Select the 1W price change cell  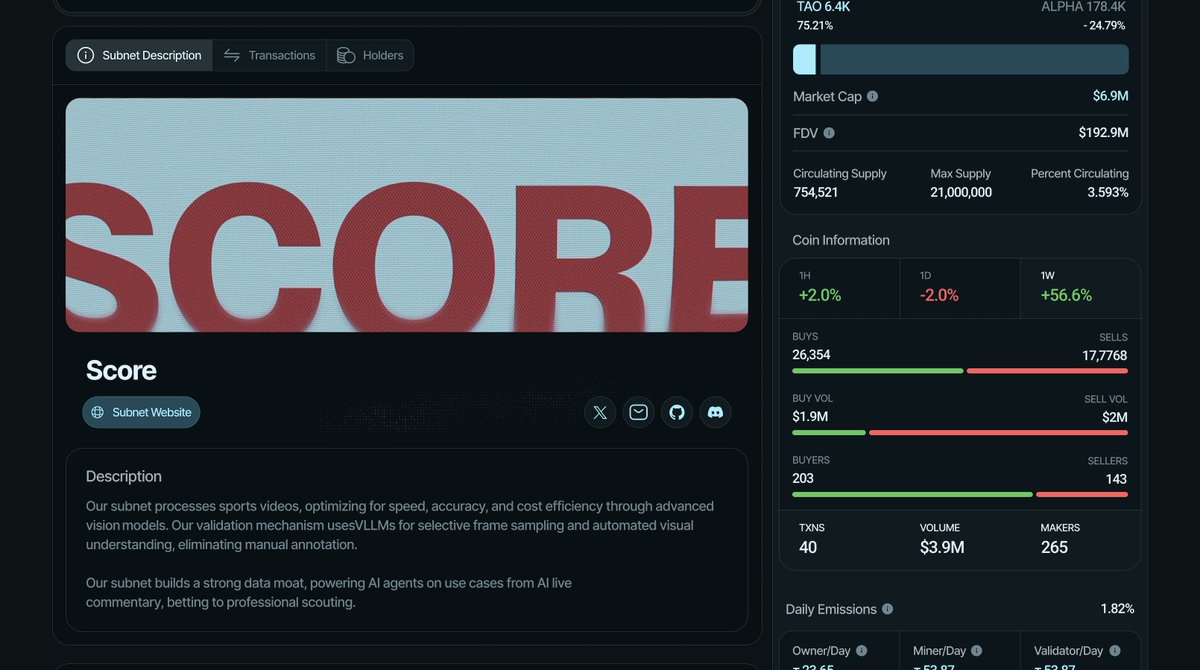1080,287
